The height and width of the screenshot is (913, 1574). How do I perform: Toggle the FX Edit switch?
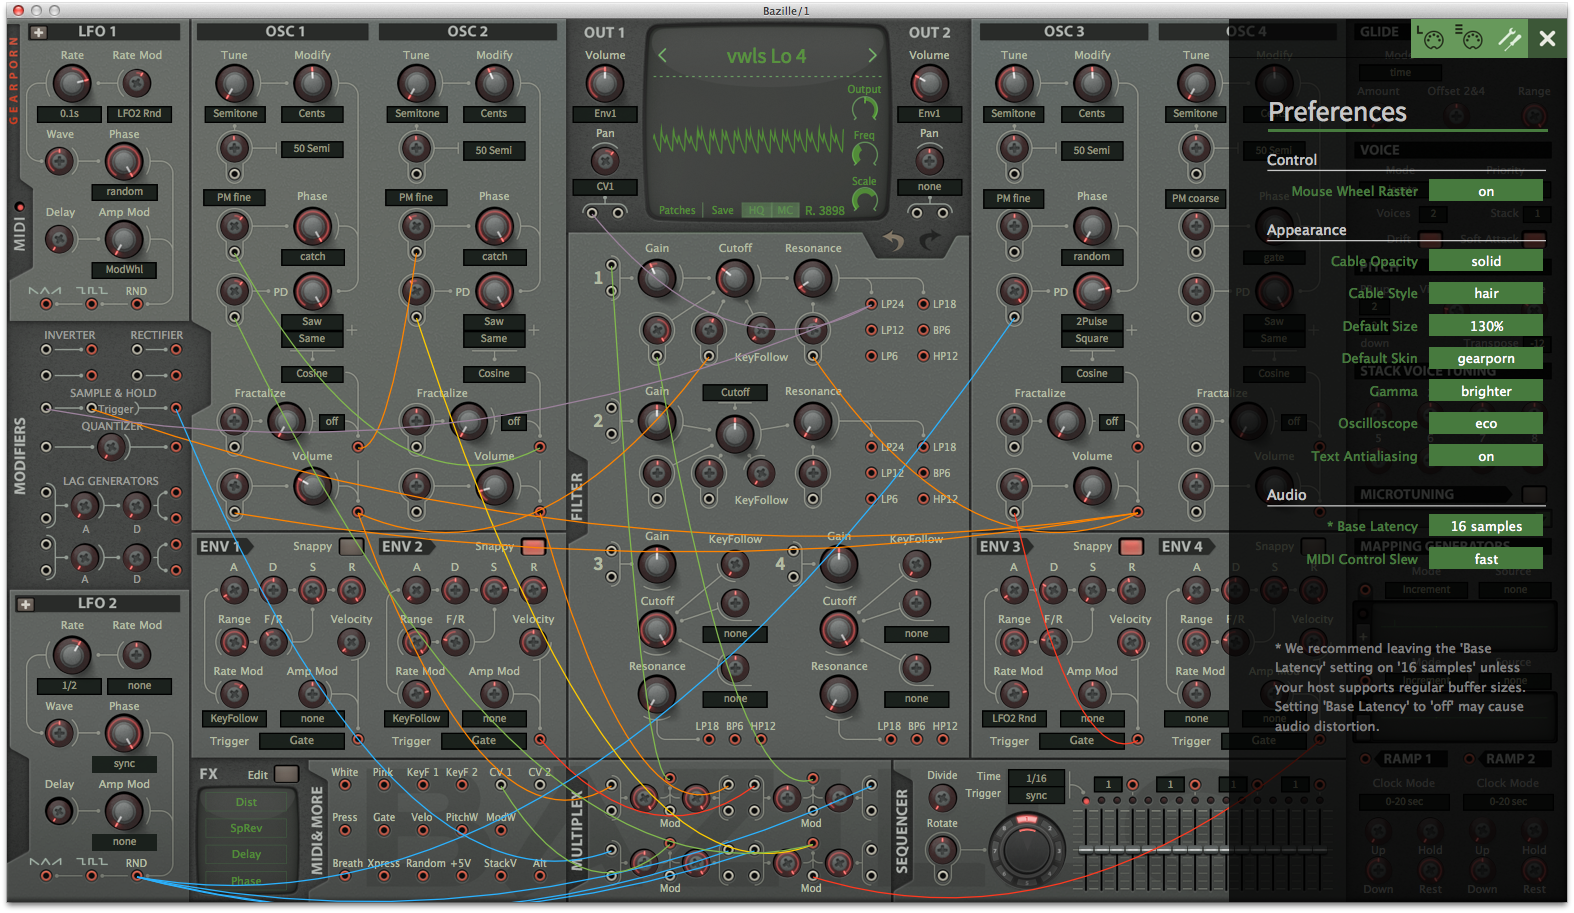click(286, 774)
